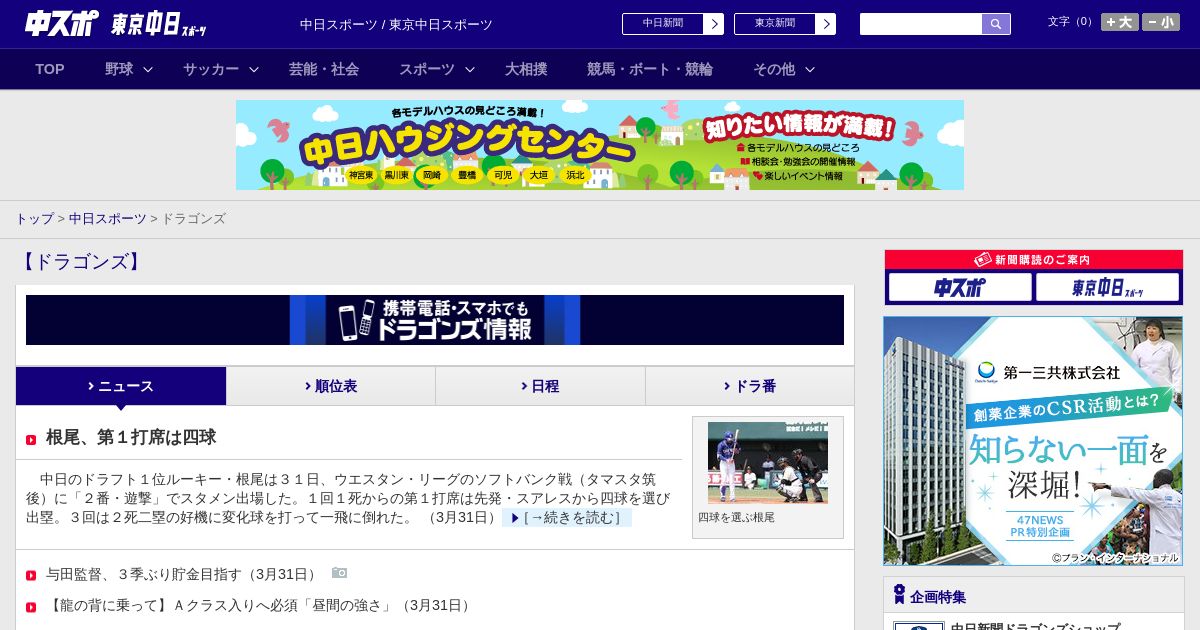
Task: Click 新聞購読のご案内 header
Action: tap(1034, 260)
